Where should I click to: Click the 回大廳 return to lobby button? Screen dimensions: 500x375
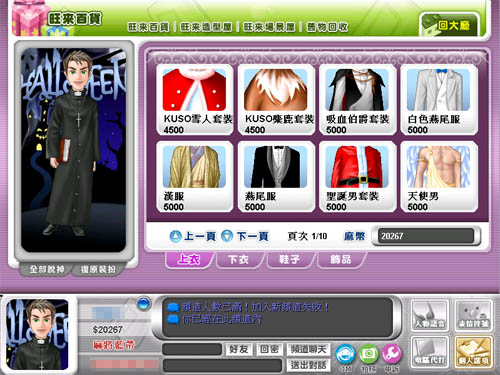450,25
